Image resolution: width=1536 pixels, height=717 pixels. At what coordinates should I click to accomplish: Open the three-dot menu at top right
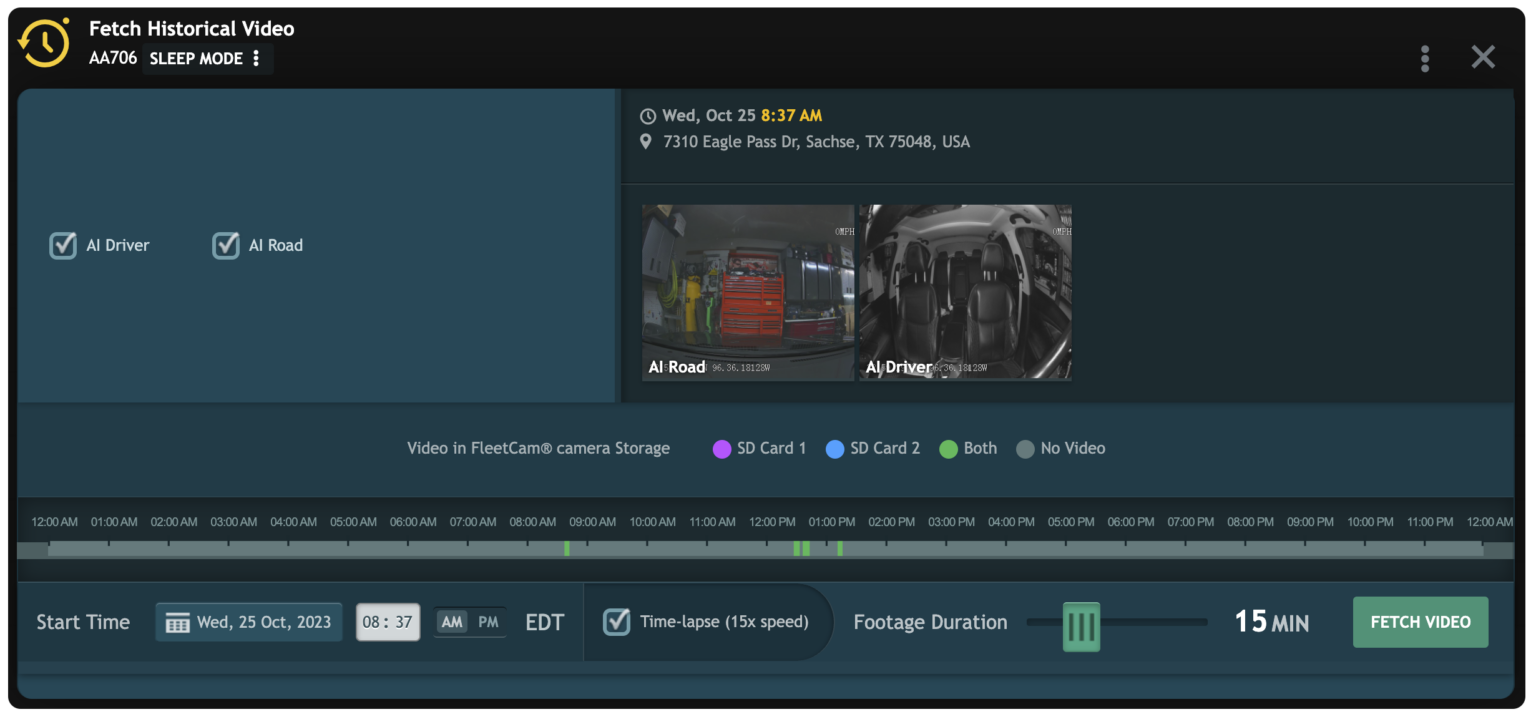tap(1424, 58)
